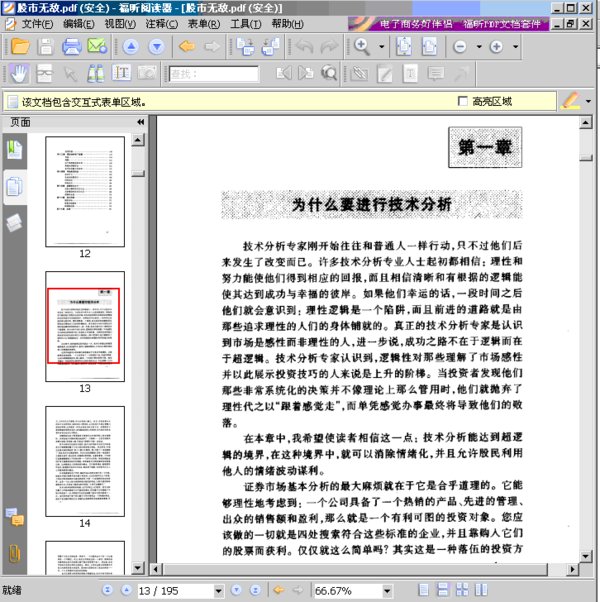This screenshot has height=602, width=600.
Task: Click the toolbar zoom out minus icon
Action: (x=460, y=47)
